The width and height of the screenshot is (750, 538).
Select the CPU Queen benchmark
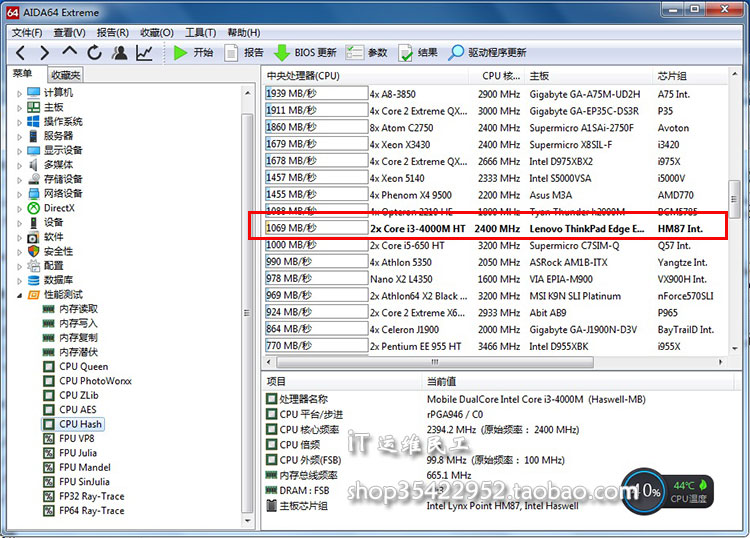tap(84, 366)
